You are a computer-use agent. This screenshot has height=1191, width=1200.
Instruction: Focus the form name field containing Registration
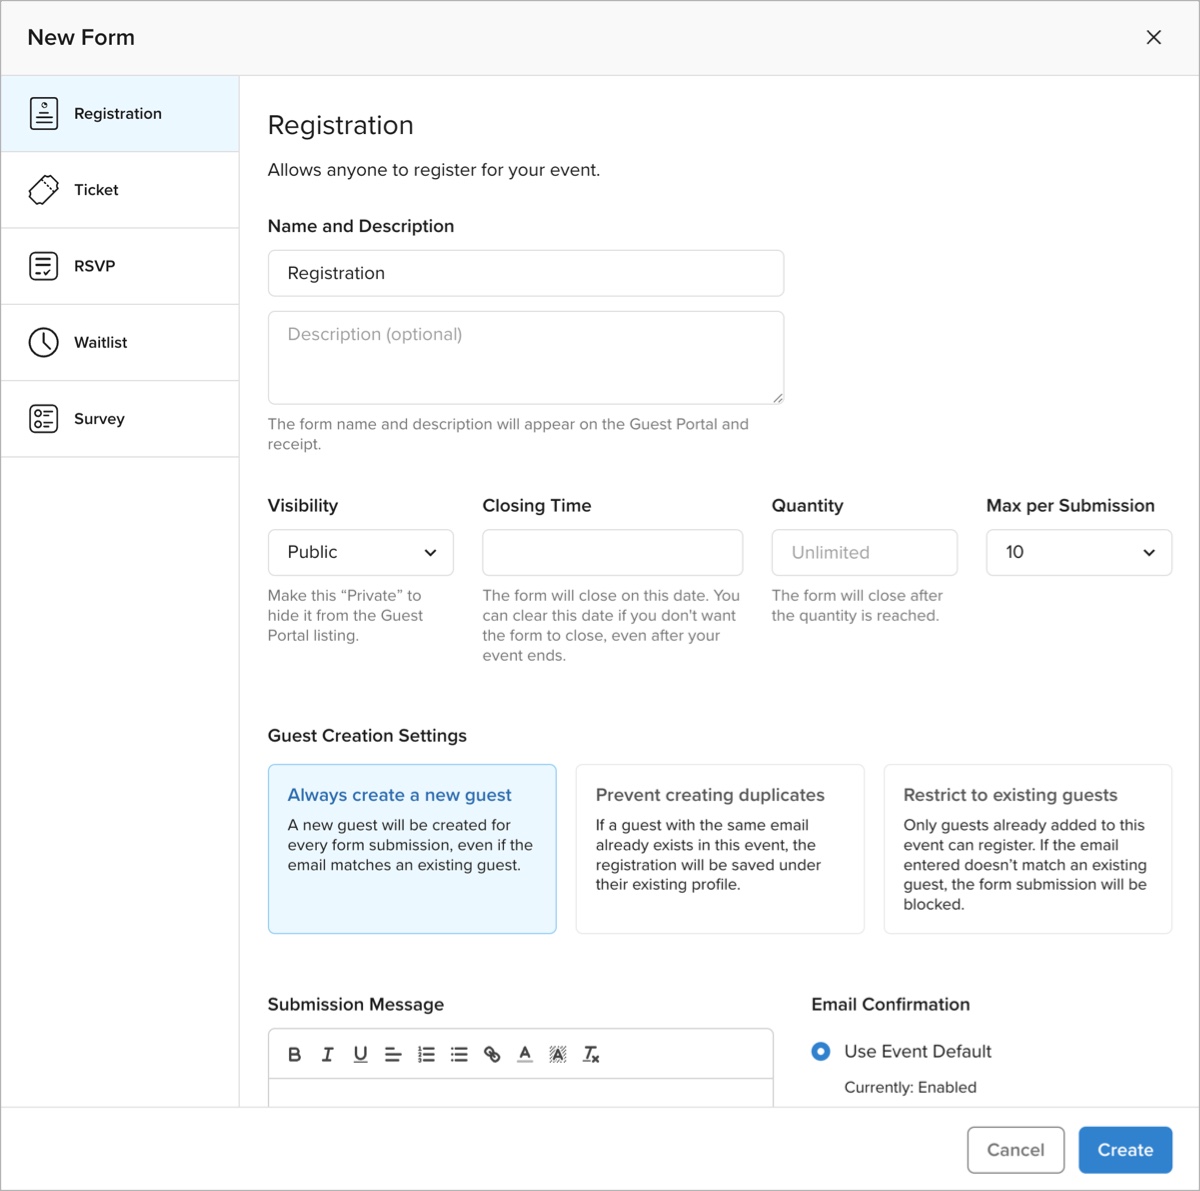(x=526, y=273)
